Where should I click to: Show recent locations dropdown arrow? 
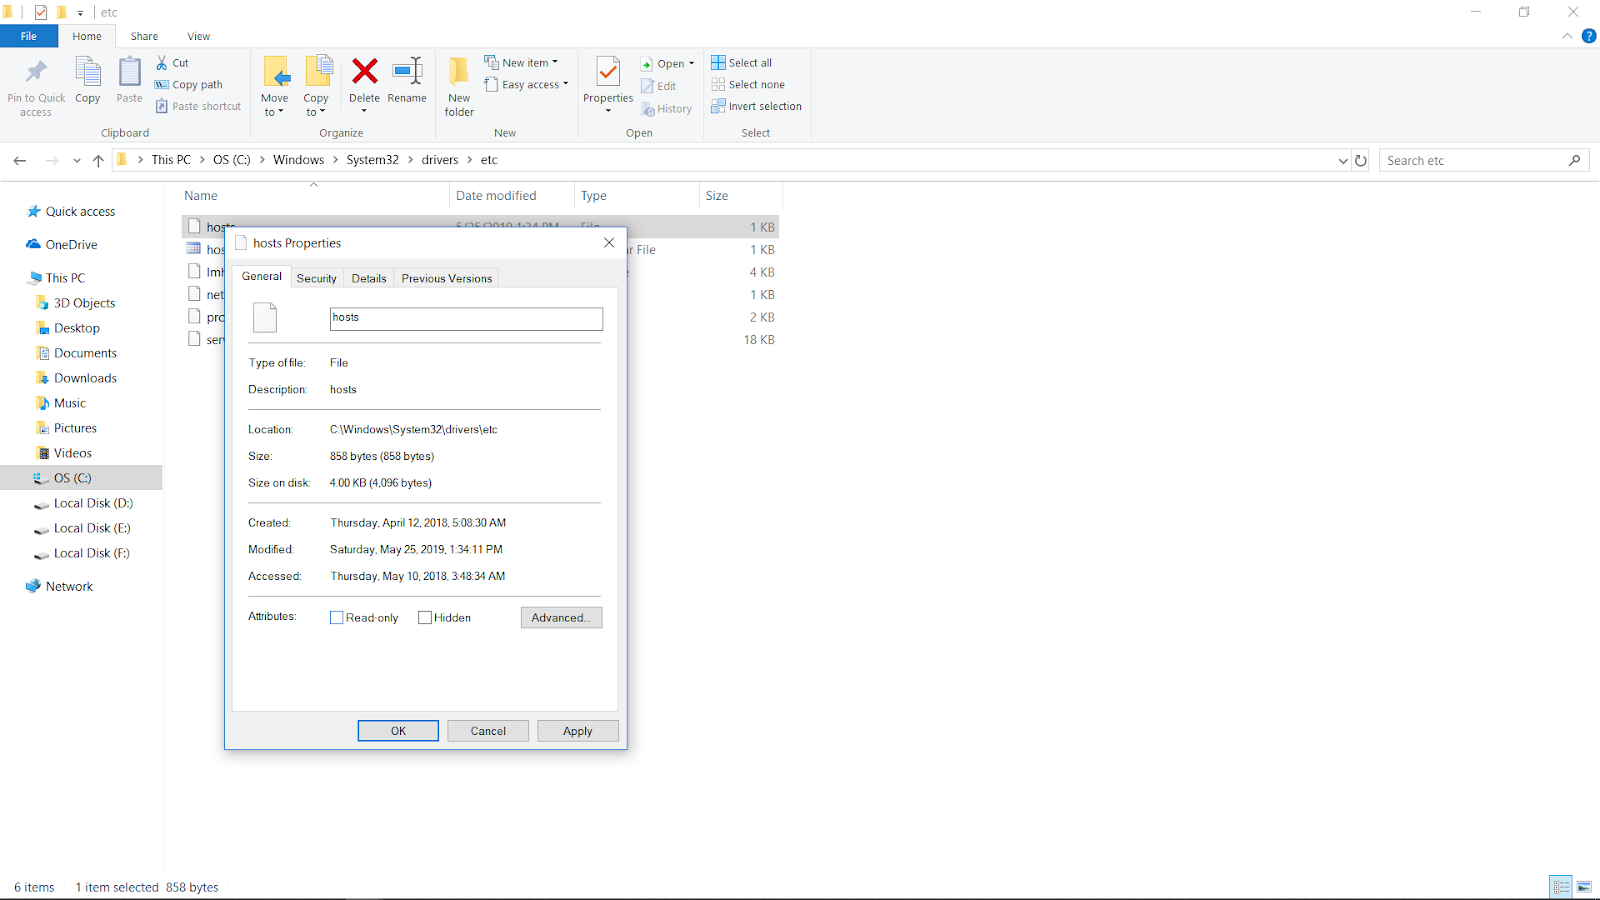[x=77, y=160]
